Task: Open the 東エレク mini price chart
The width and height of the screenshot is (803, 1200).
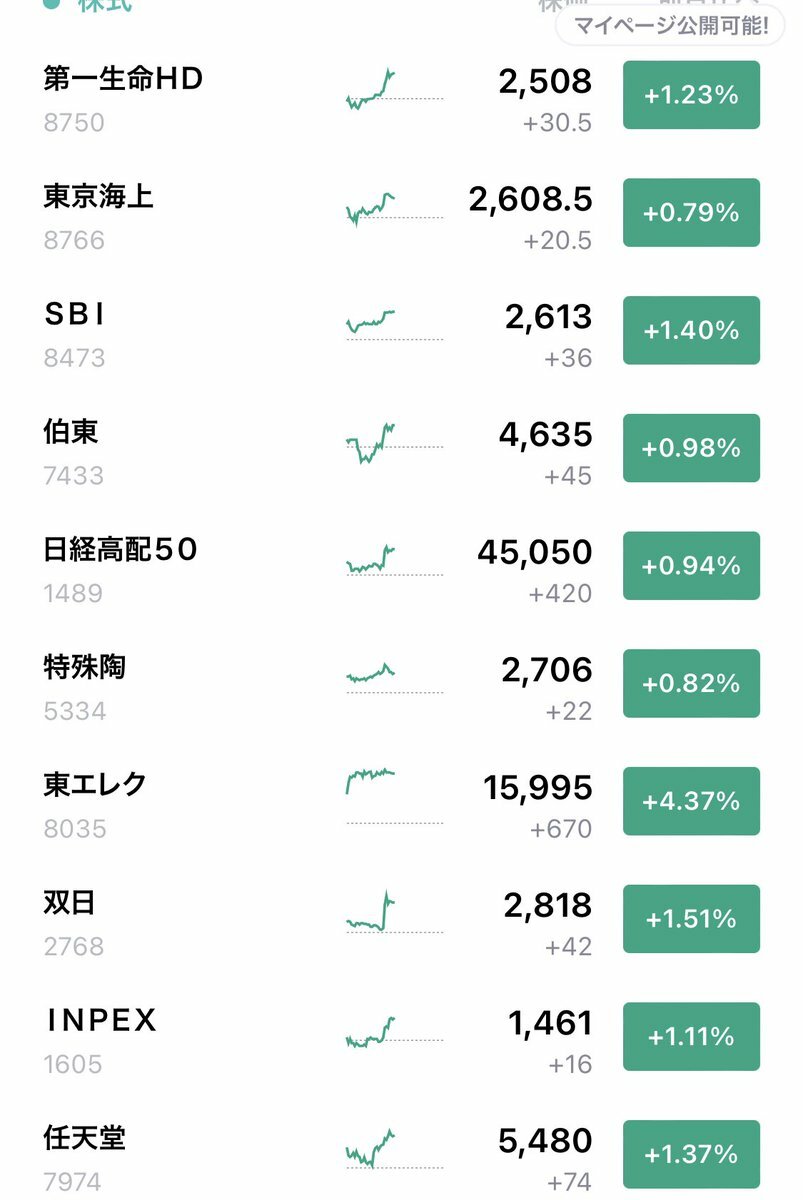Action: pyautogui.click(x=394, y=796)
